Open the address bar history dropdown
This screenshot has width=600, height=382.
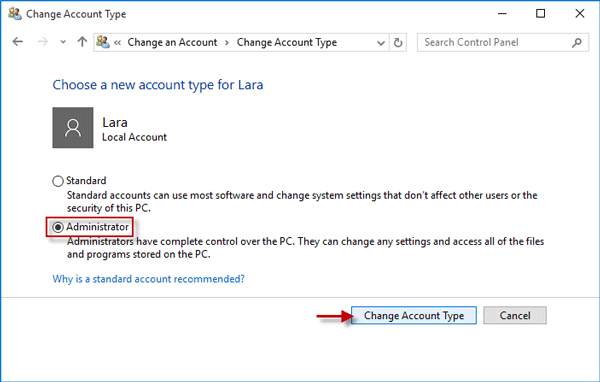coord(381,42)
